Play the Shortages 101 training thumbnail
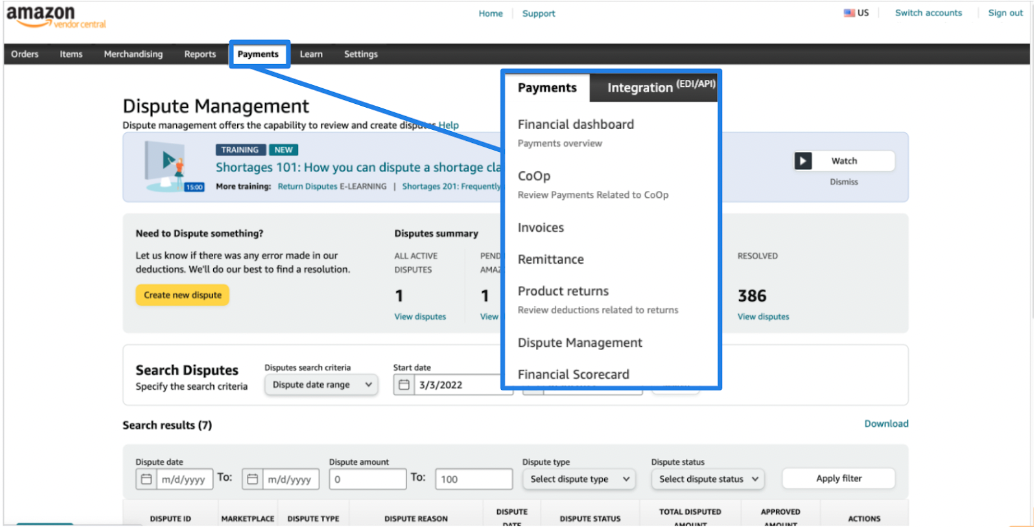The width and height of the screenshot is (1034, 528). tap(166, 165)
